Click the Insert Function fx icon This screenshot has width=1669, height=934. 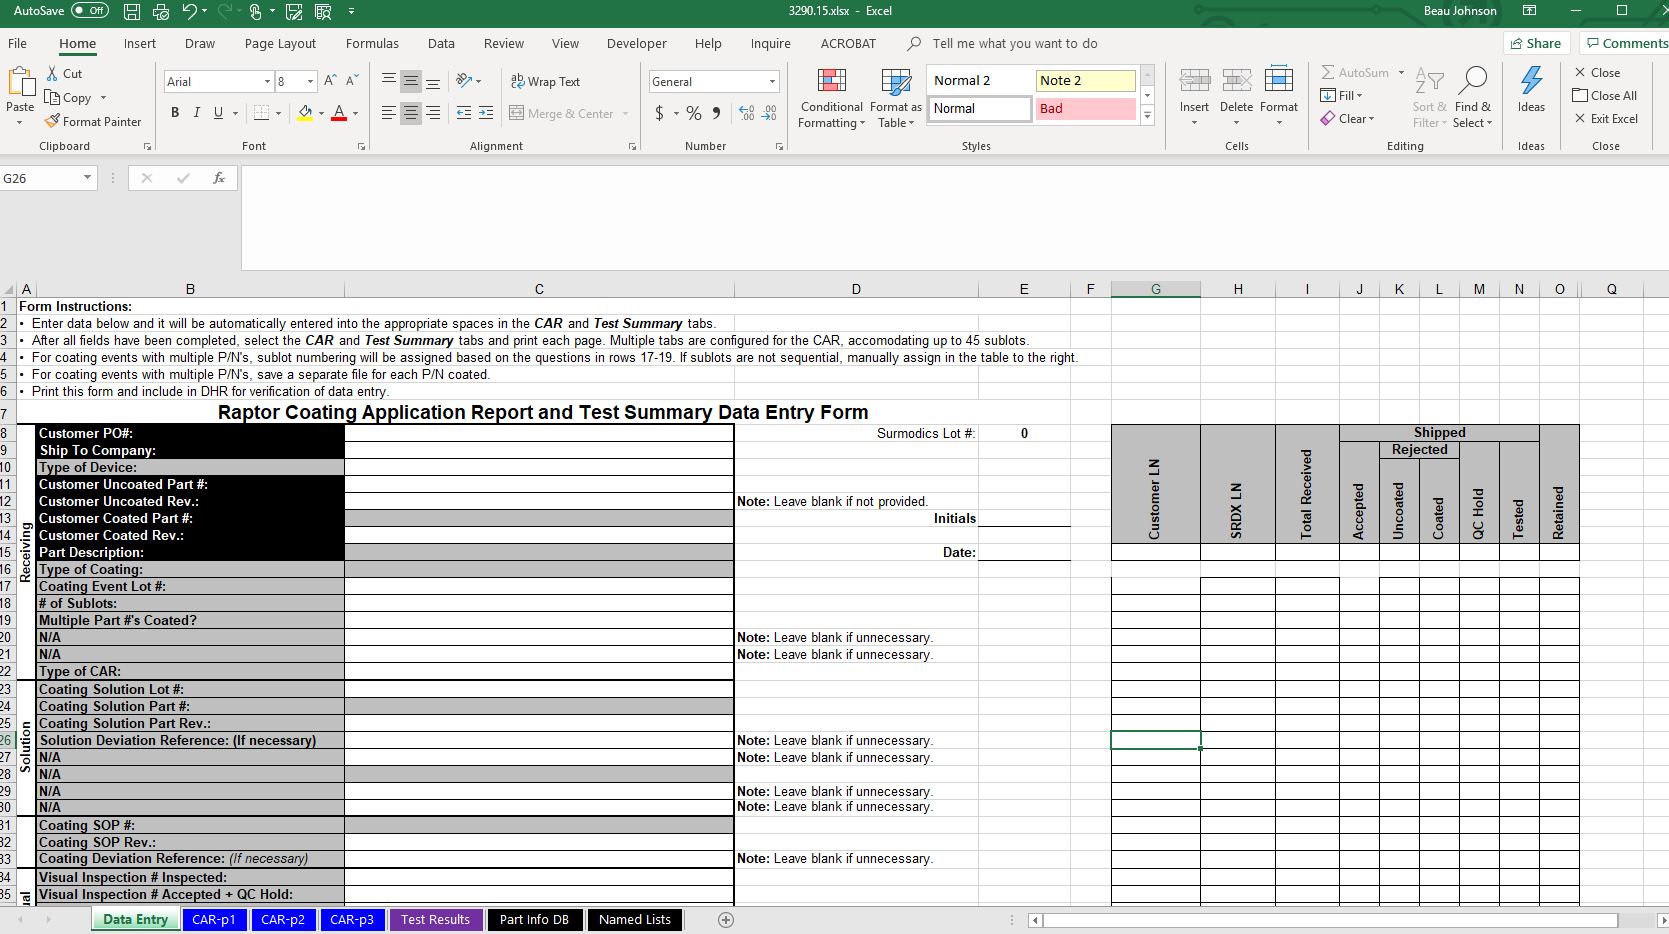click(219, 178)
